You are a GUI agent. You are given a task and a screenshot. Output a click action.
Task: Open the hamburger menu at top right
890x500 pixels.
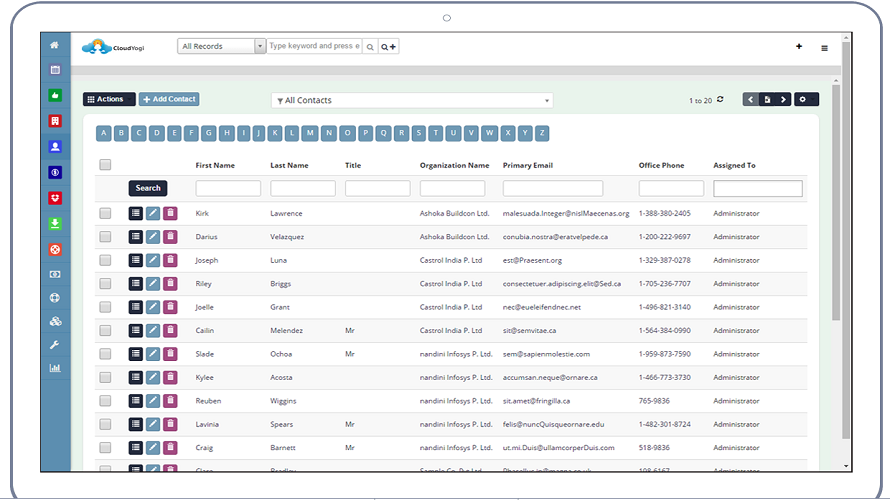point(824,48)
